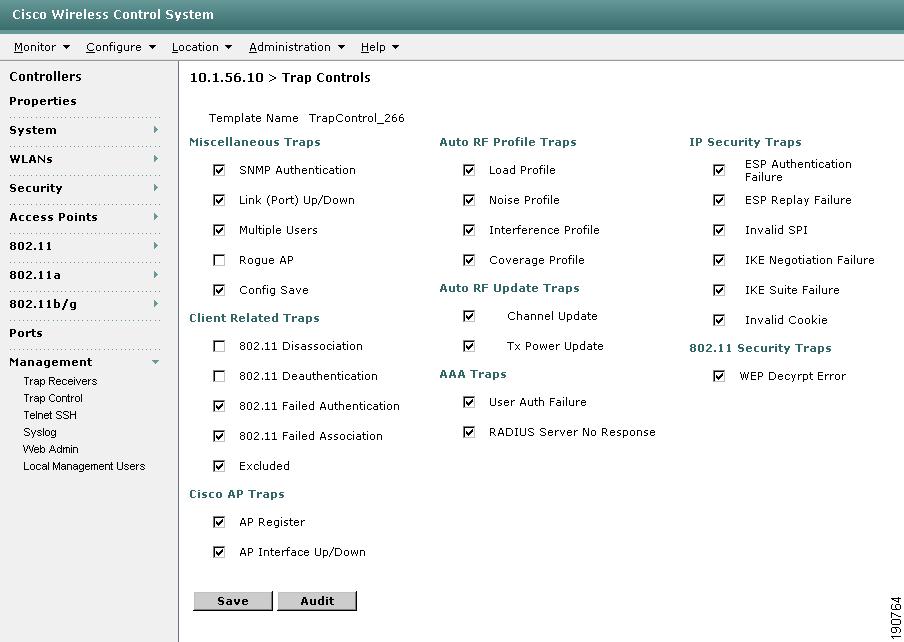Toggle the Interference Profile checkbox
904x642 pixels.
[x=469, y=230]
